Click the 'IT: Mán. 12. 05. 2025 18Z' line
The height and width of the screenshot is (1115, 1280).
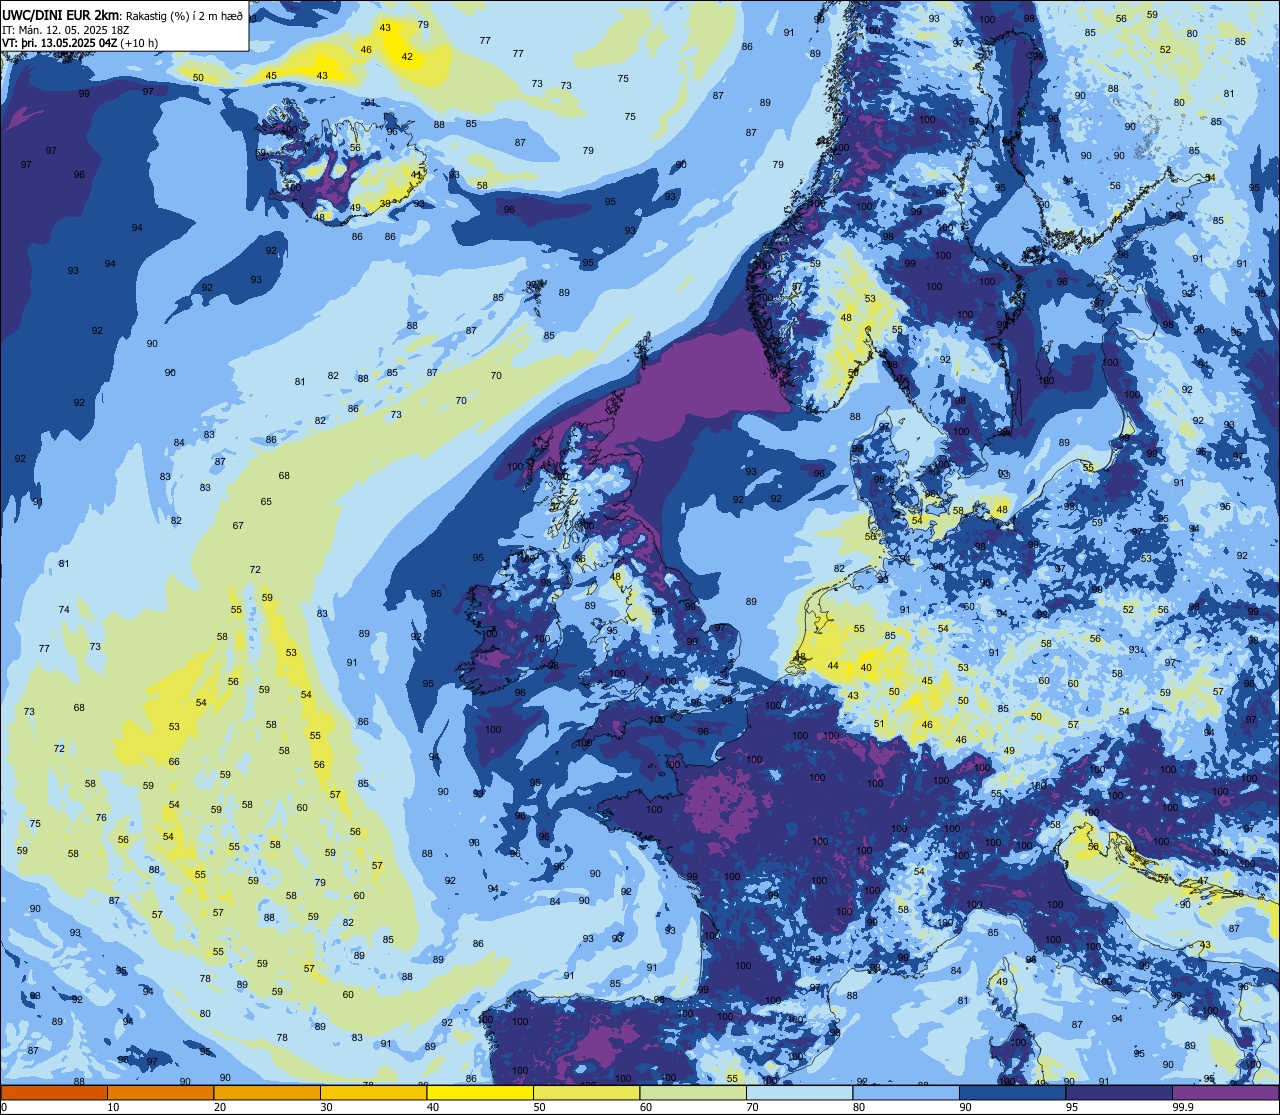66,29
